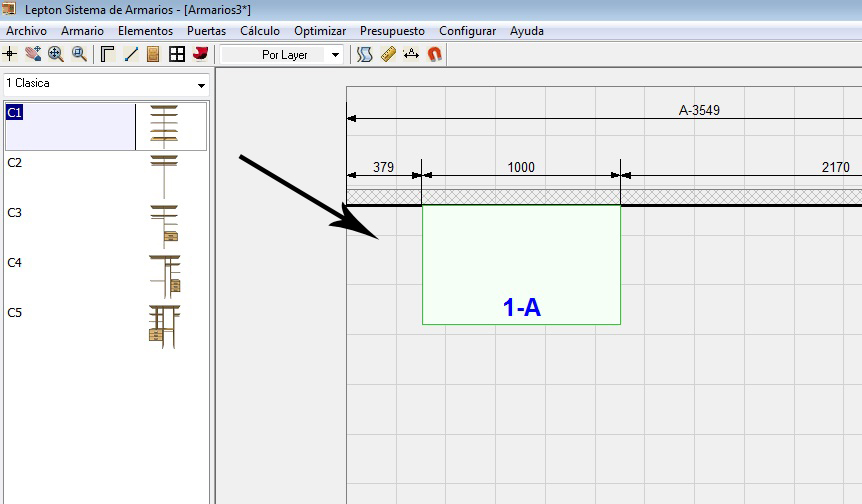Image resolution: width=862 pixels, height=504 pixels.
Task: Open the Presupuesto menu
Action: coord(393,31)
